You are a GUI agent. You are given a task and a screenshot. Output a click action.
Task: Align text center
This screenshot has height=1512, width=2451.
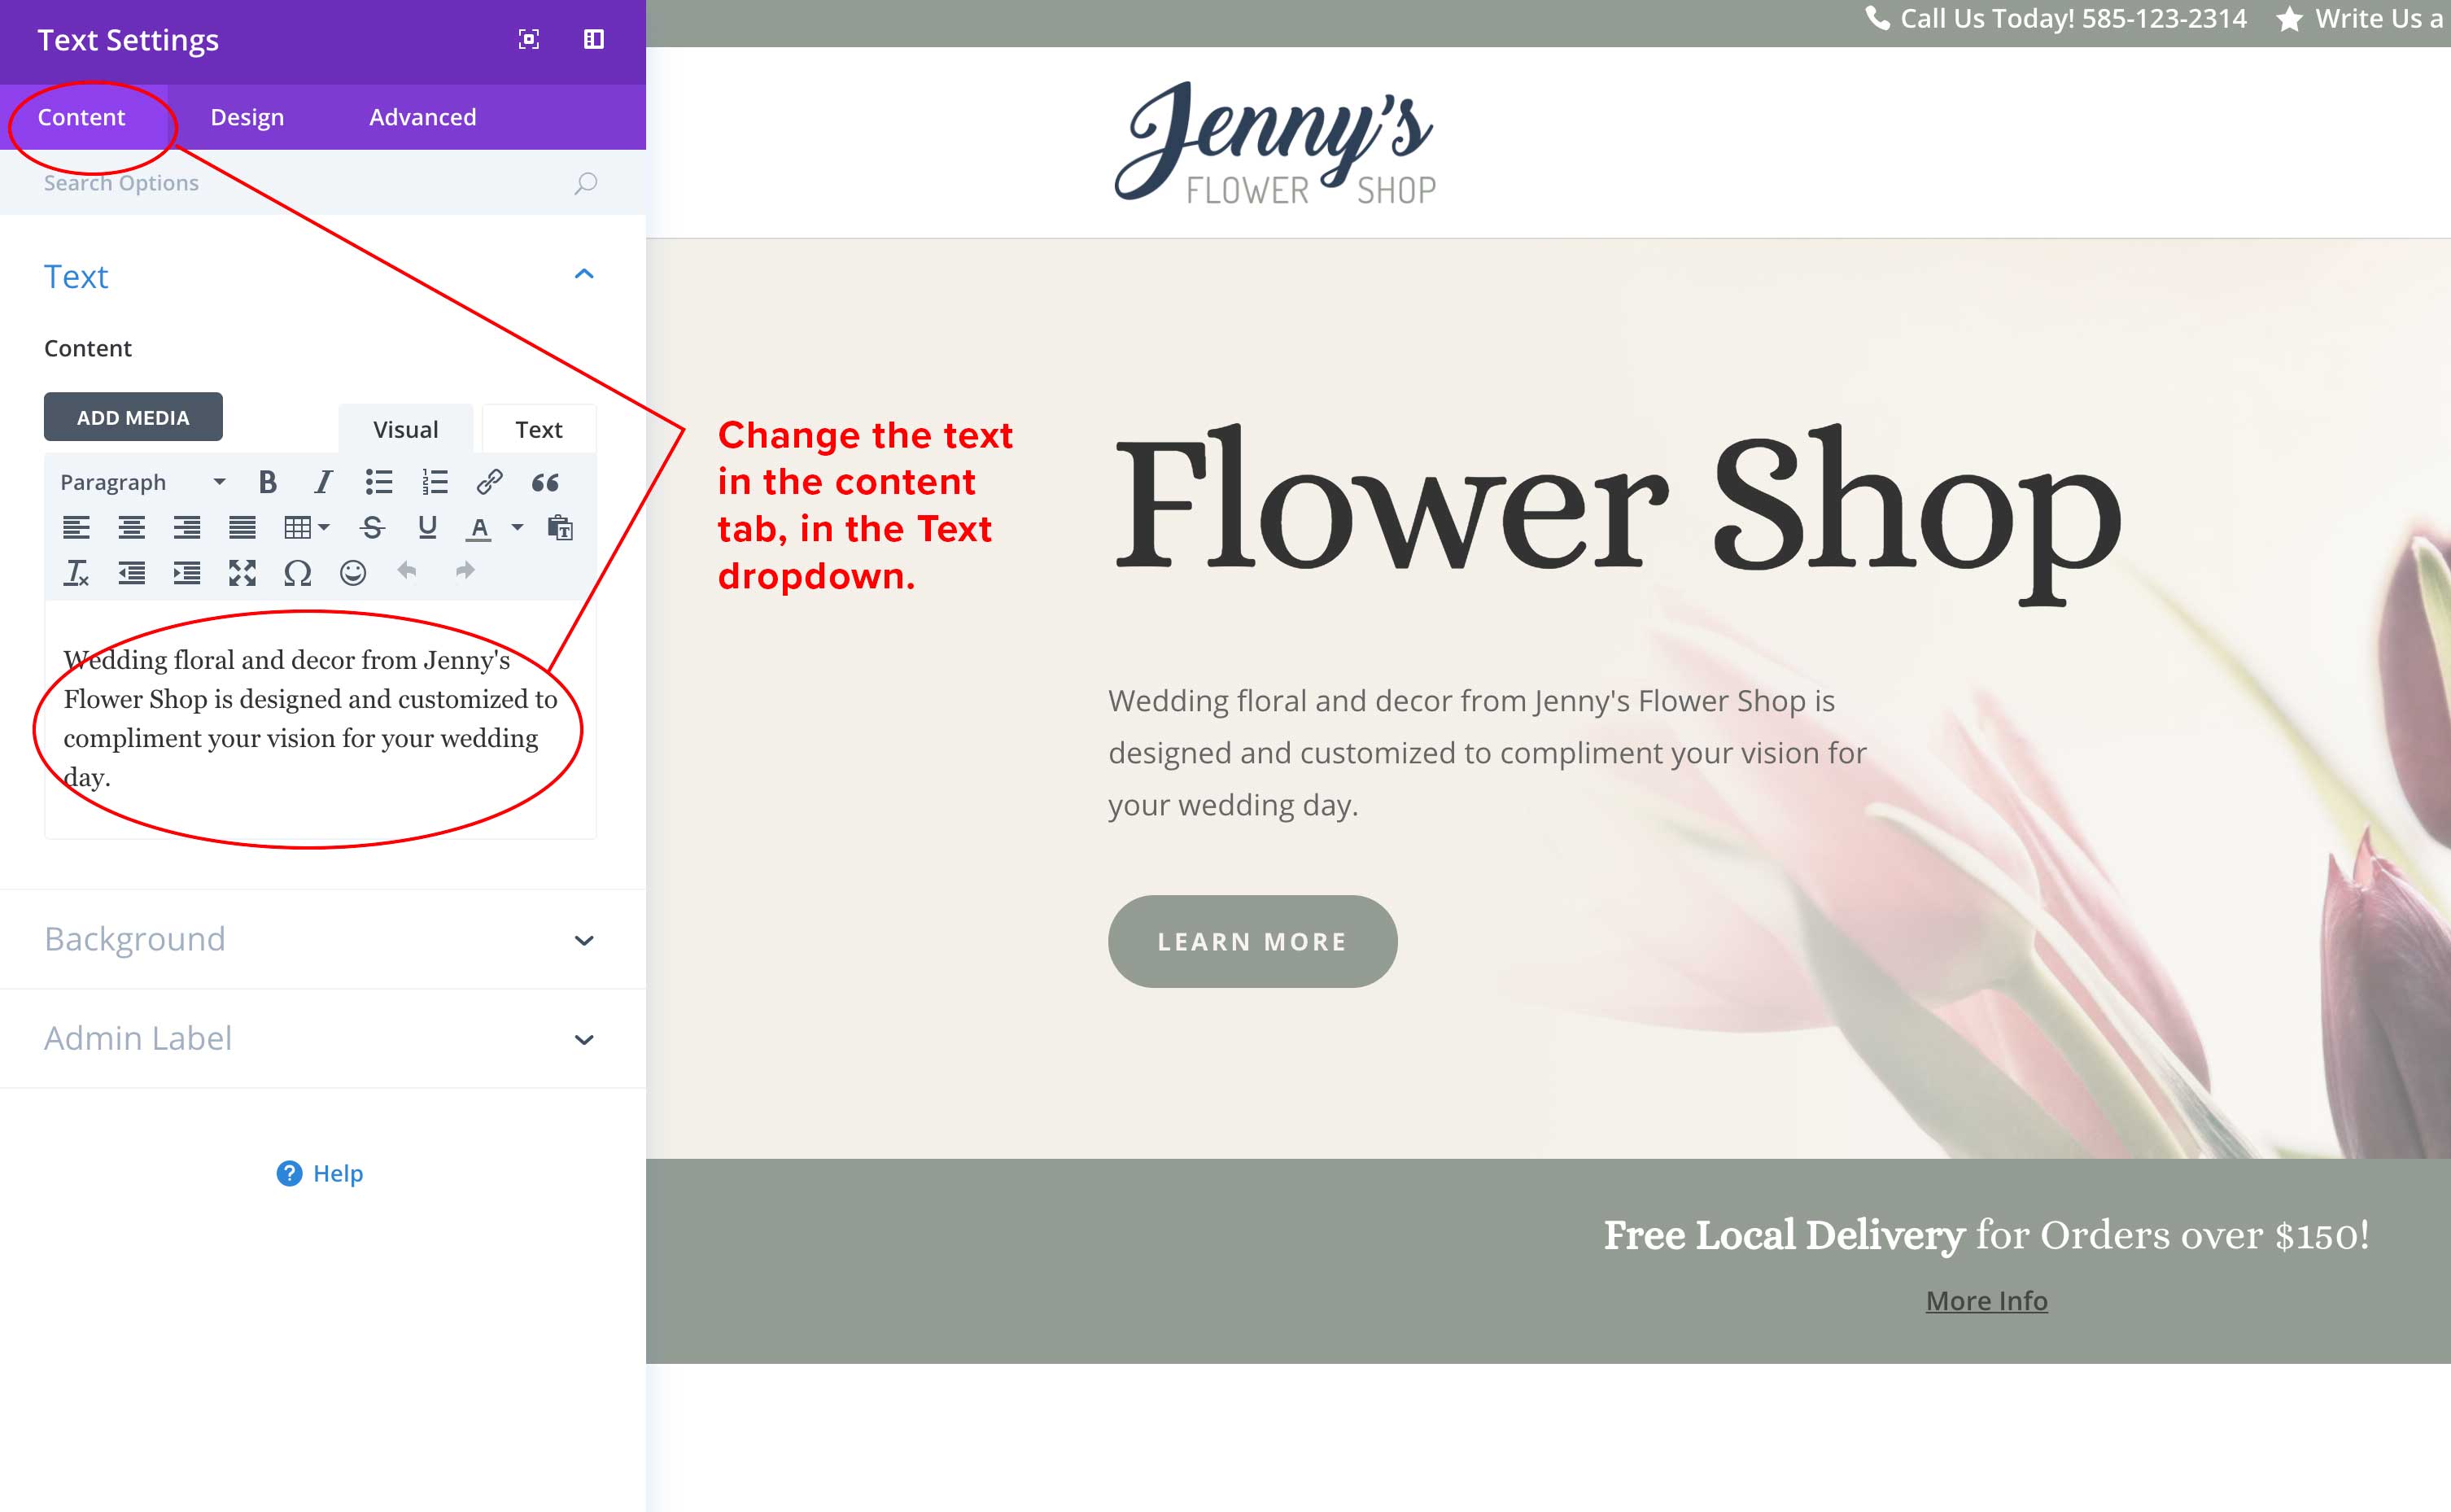pos(131,527)
